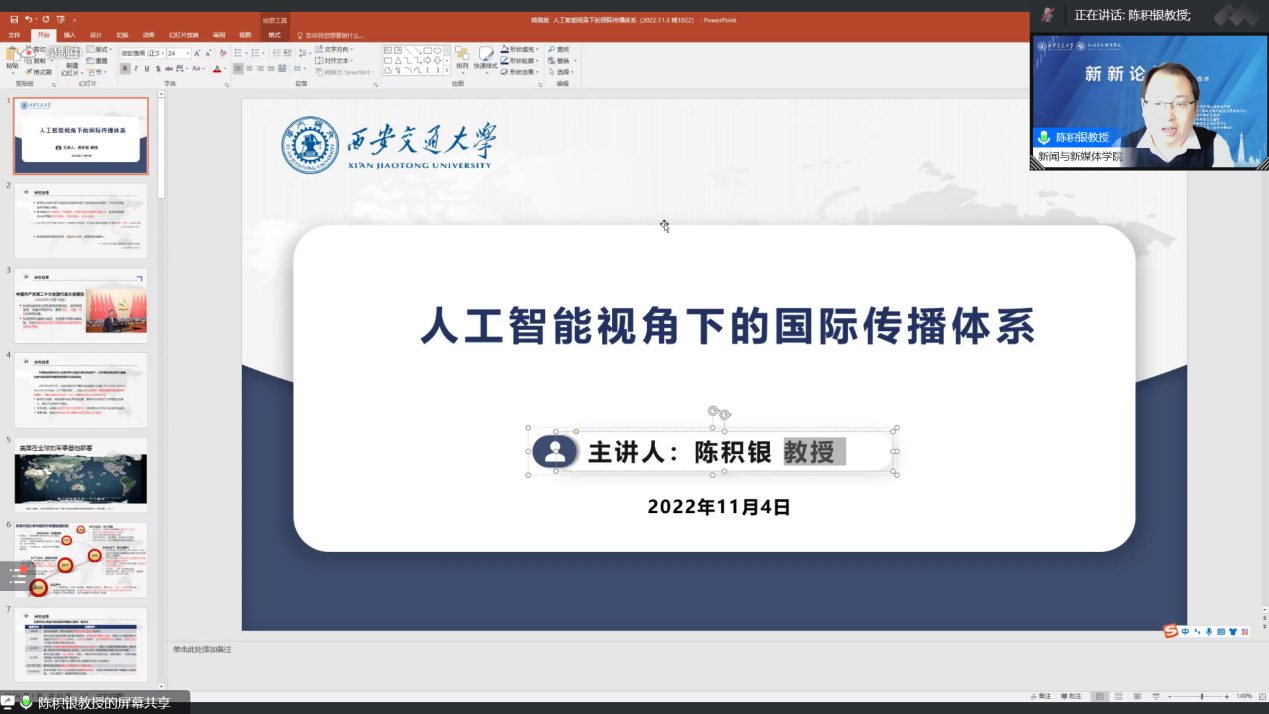Click the Quick Styles (快速样式) icon
Viewport: 1269px width, 714px height.
485,58
